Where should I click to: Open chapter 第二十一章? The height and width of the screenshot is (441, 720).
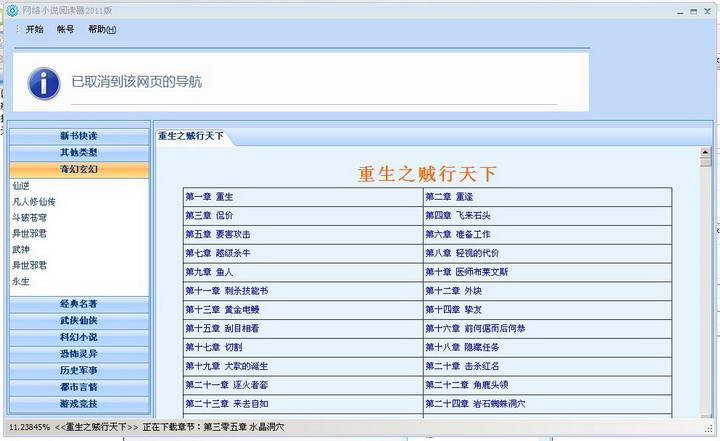coord(226,385)
